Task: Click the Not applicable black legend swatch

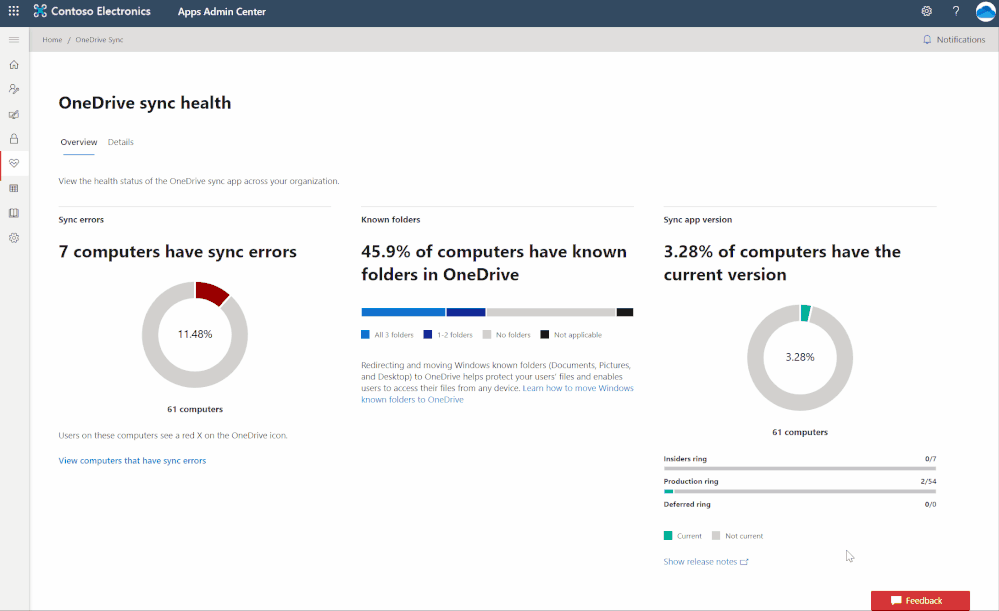Action: (545, 334)
